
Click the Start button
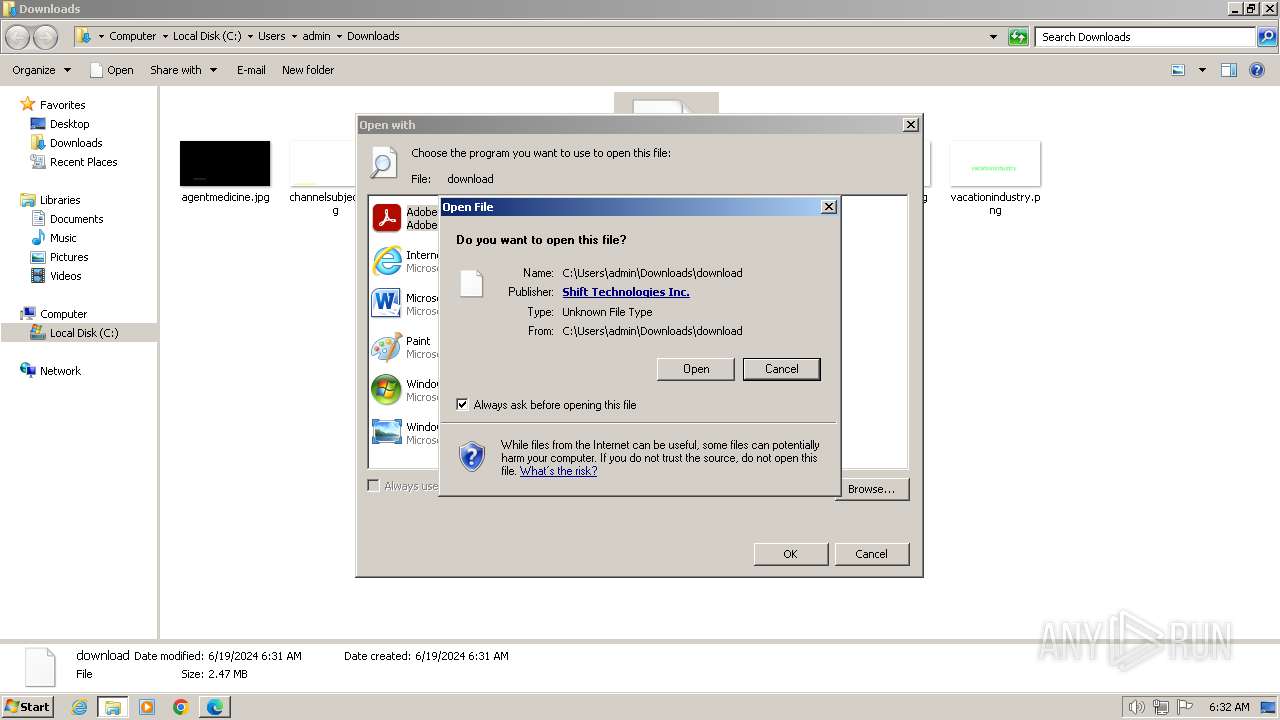pyautogui.click(x=27, y=706)
